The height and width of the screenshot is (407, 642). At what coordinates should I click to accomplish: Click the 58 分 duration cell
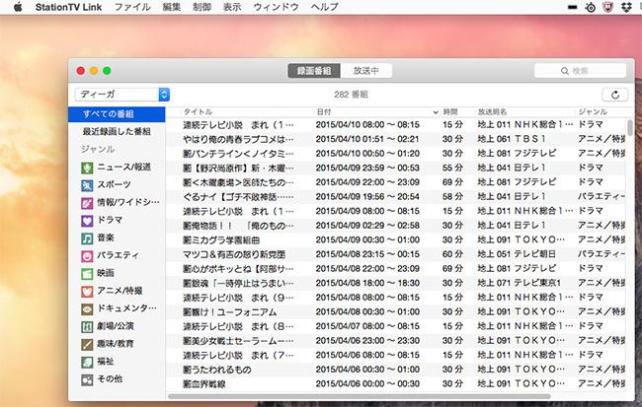tap(452, 197)
